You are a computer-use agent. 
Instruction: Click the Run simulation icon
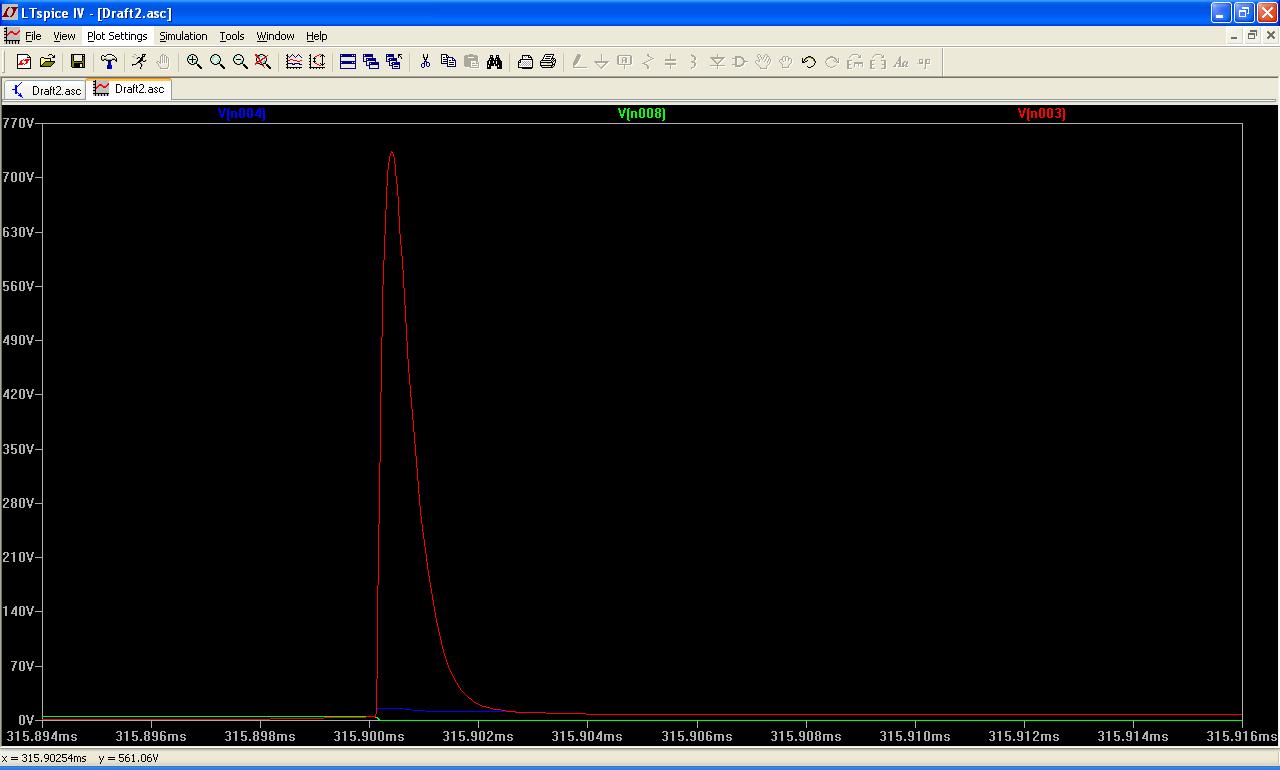click(139, 62)
